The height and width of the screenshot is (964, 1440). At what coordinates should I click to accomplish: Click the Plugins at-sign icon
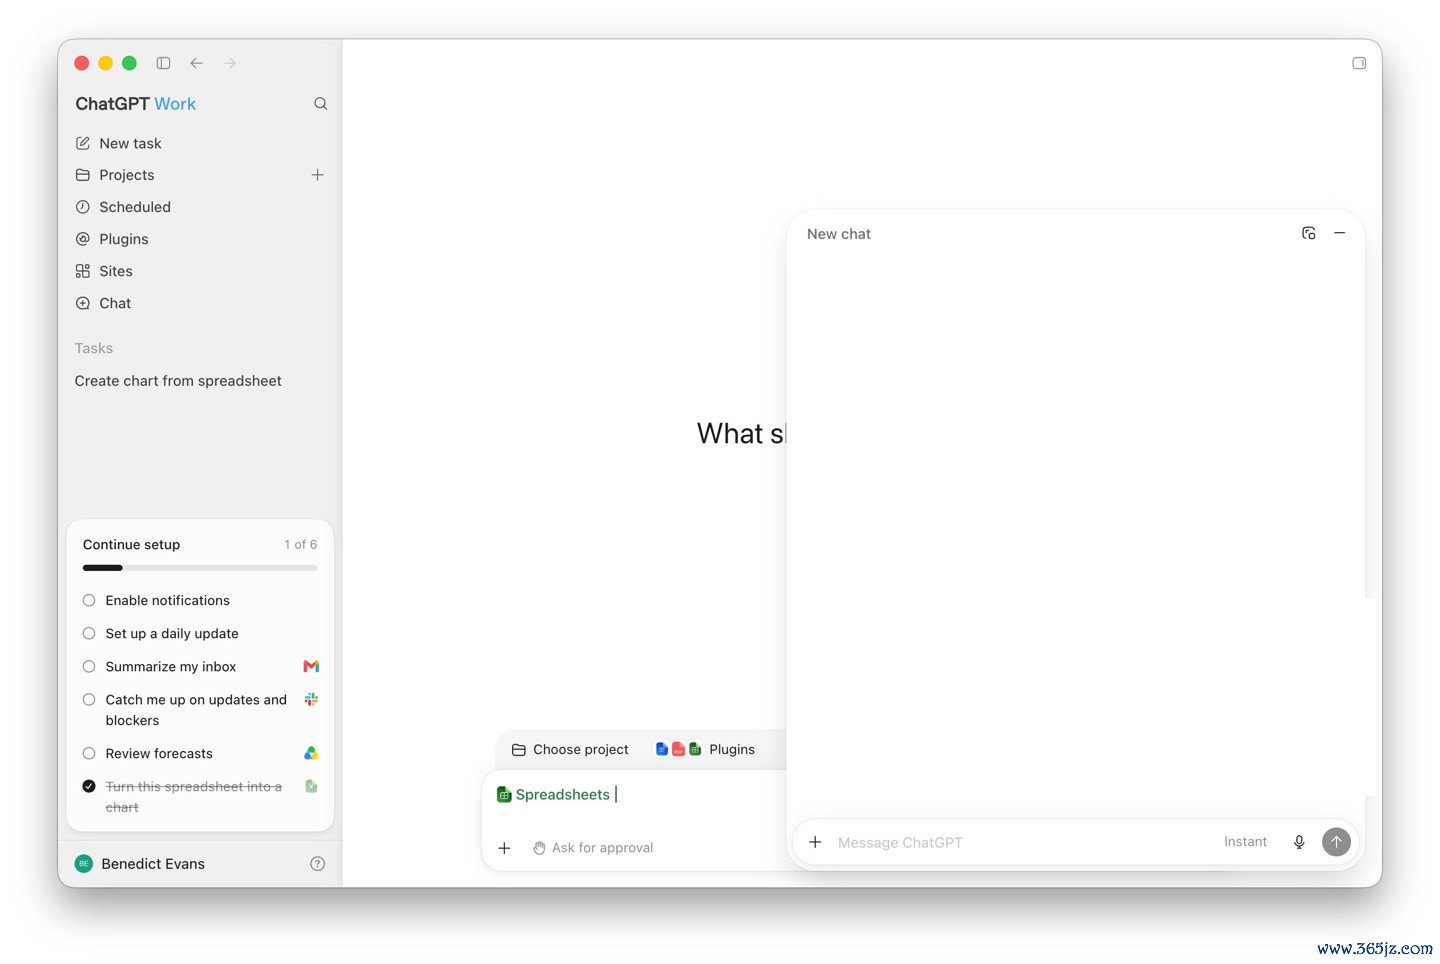[83, 239]
